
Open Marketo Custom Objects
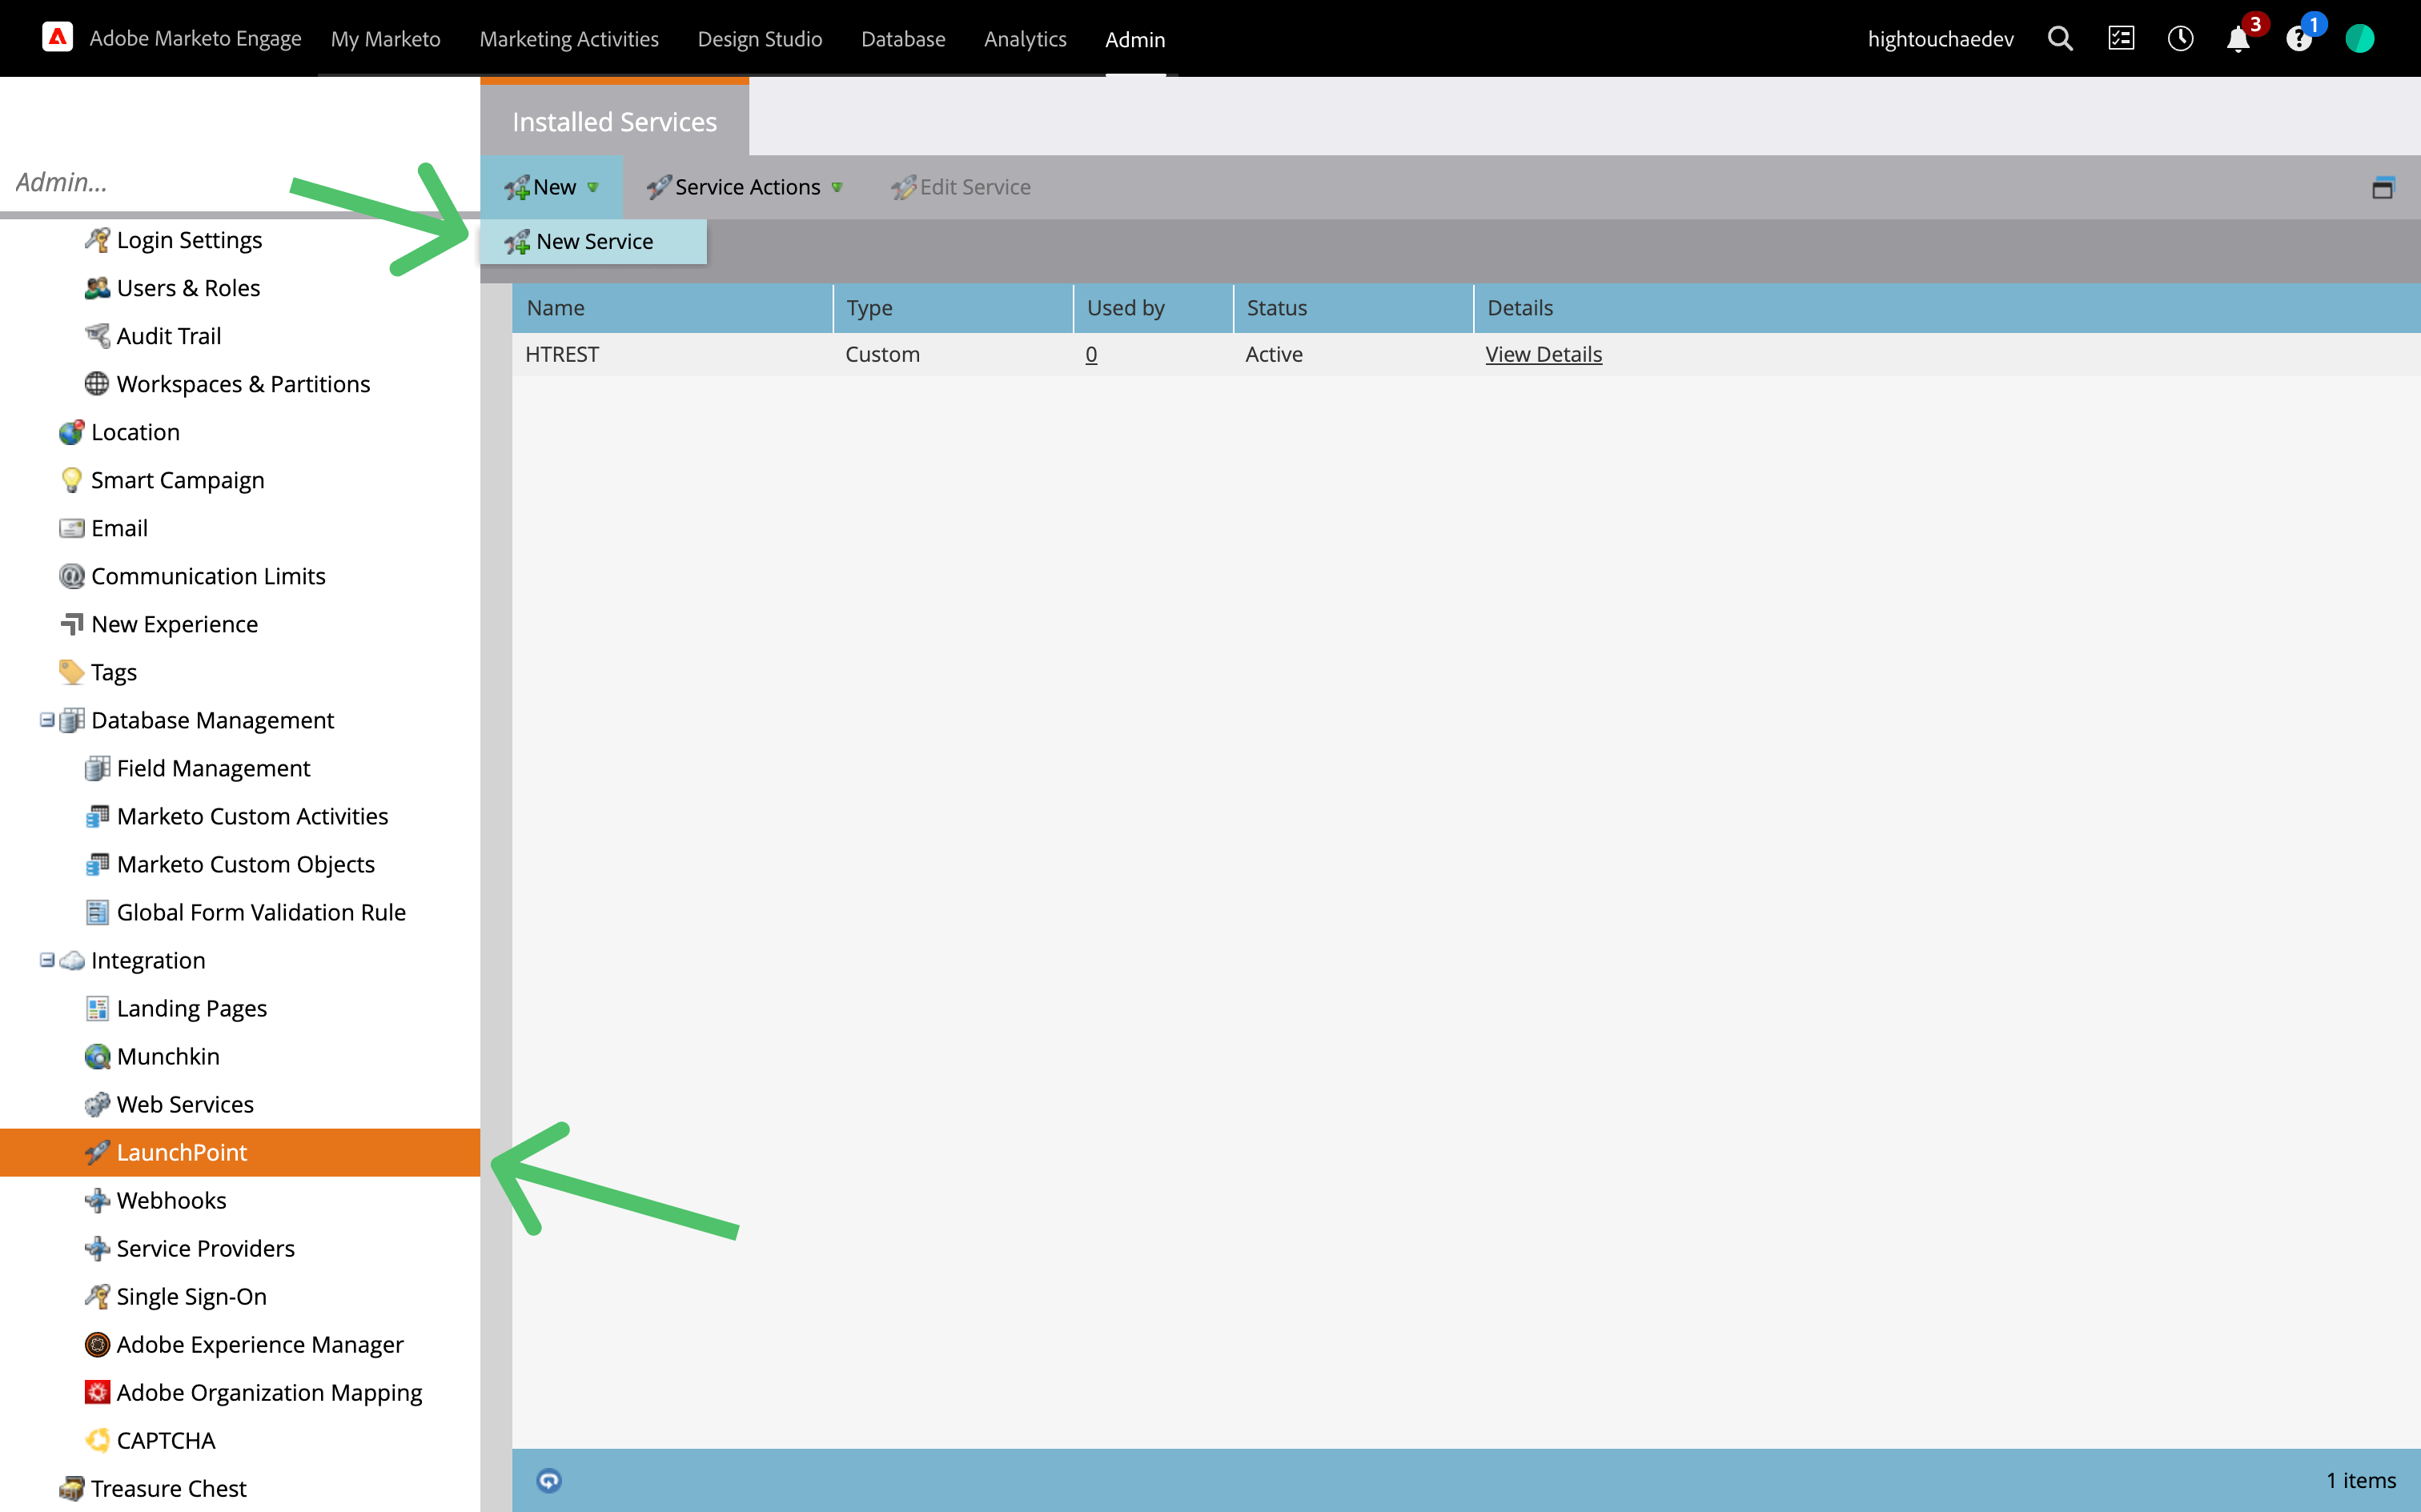tap(245, 864)
